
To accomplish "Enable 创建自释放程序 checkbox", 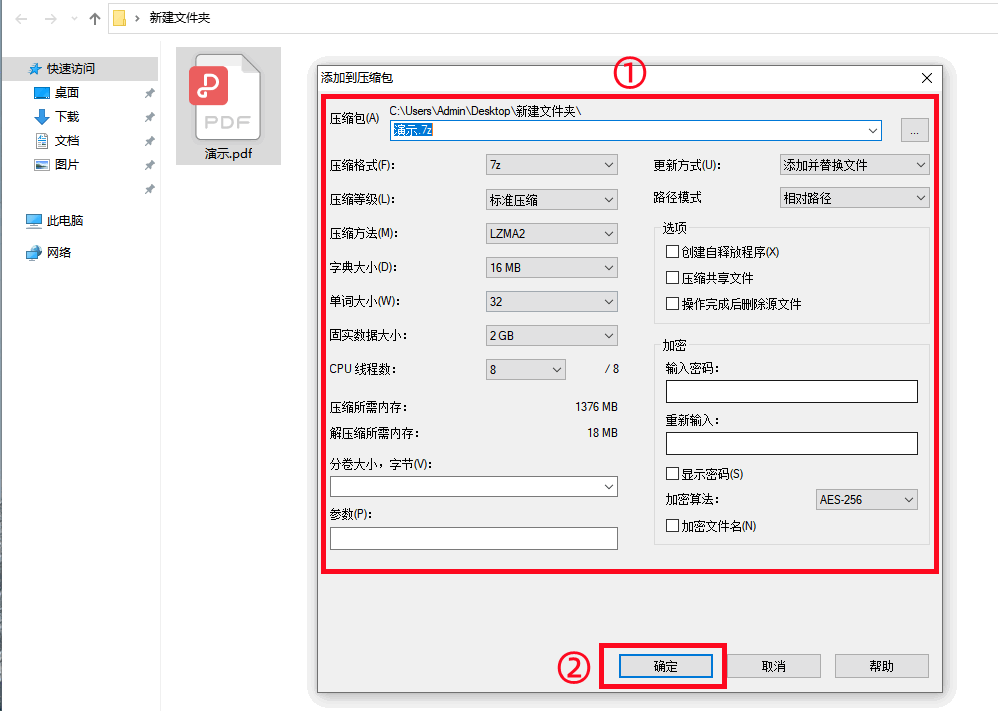I will tap(671, 252).
